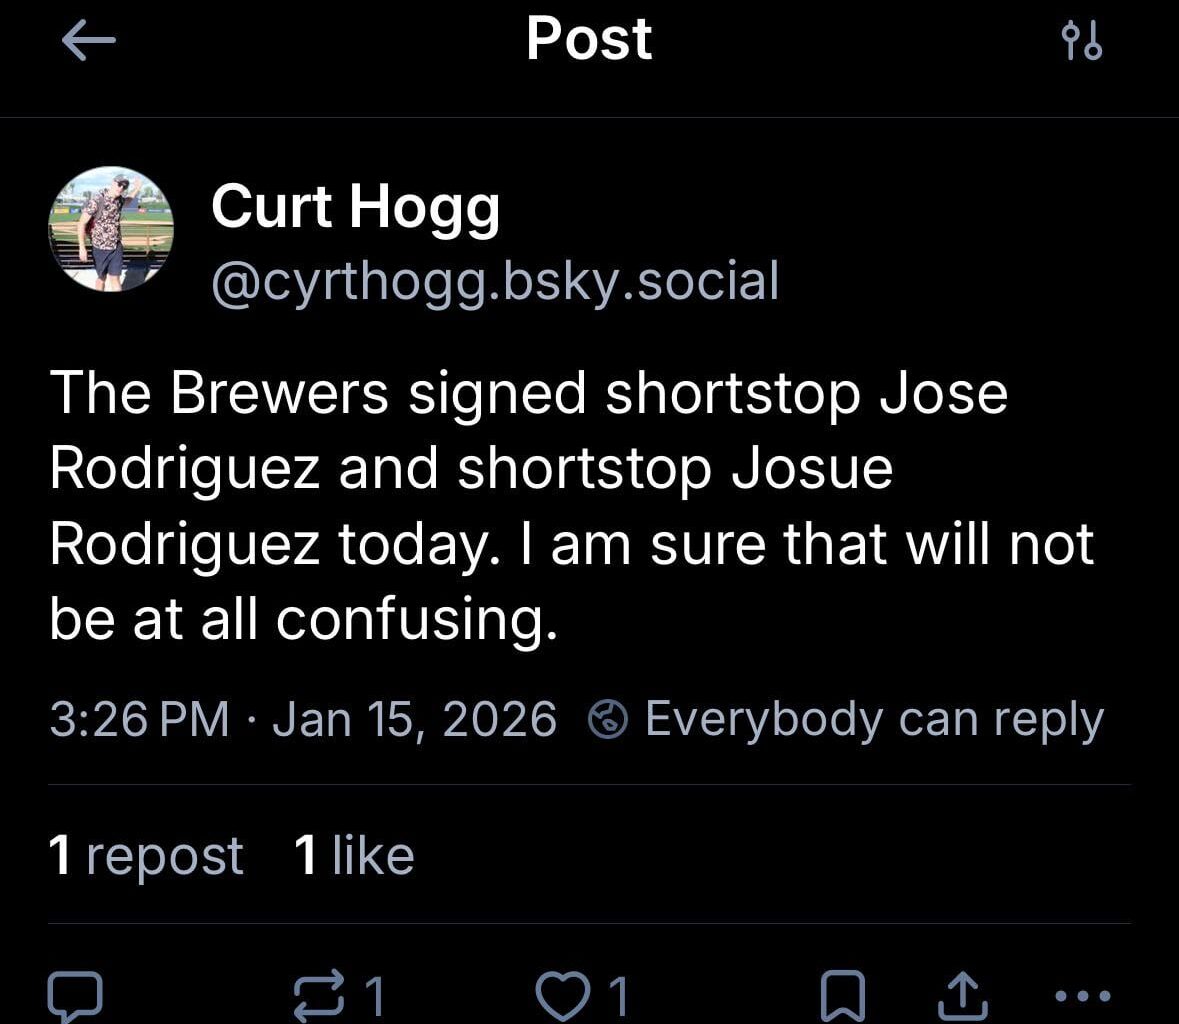Open '1 repost' to see reposters
This screenshot has width=1179, height=1024.
pos(146,855)
